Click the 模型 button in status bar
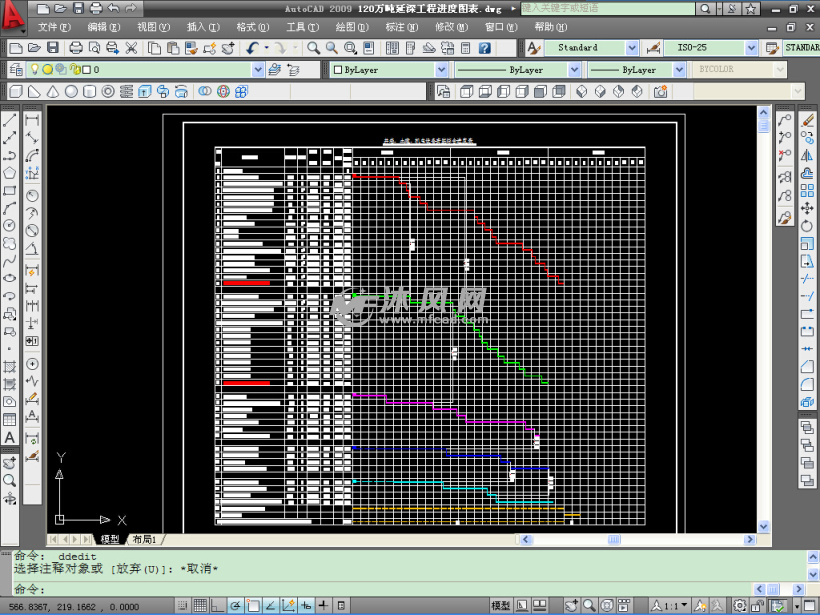The height and width of the screenshot is (615, 820). pos(501,606)
